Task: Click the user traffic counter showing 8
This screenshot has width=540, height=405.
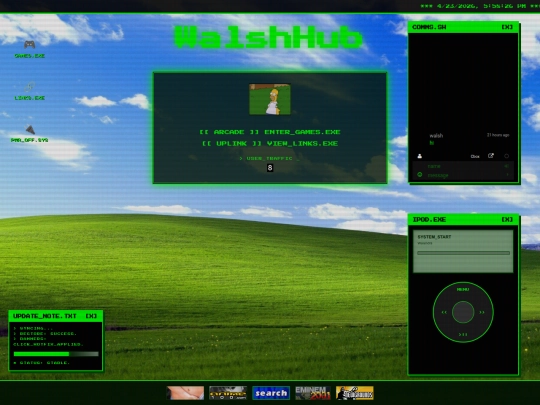Action: click(x=270, y=168)
